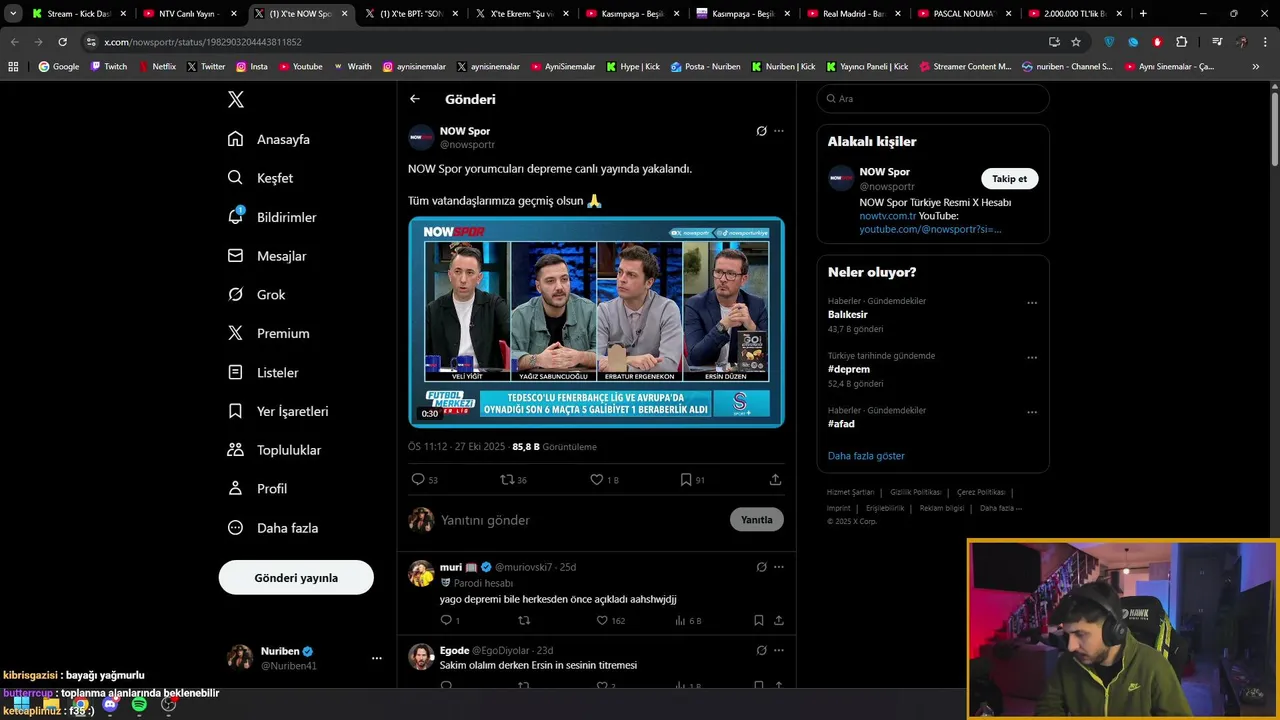
Task: Bookmark this page with star icon
Action: tap(1076, 42)
